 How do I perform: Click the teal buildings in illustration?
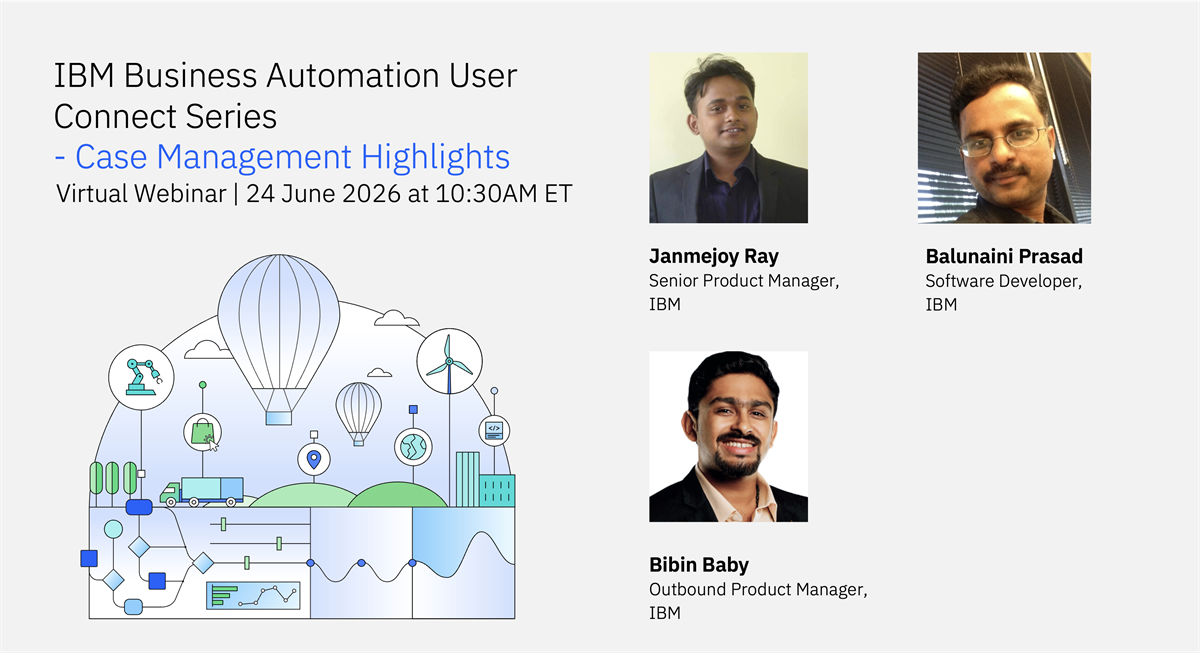pos(485,480)
